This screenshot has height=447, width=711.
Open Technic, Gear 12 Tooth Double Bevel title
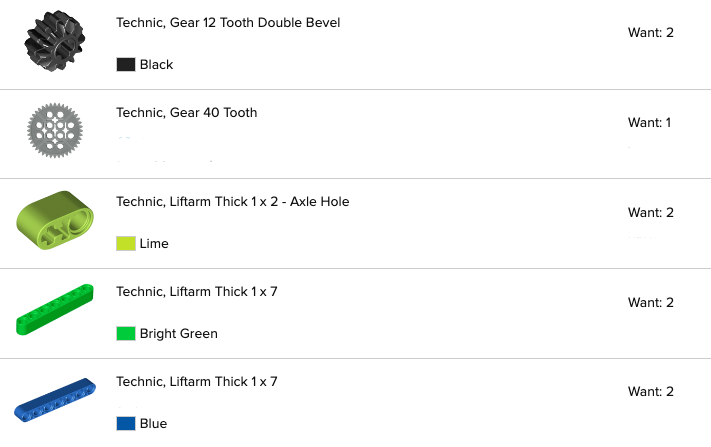coord(228,23)
